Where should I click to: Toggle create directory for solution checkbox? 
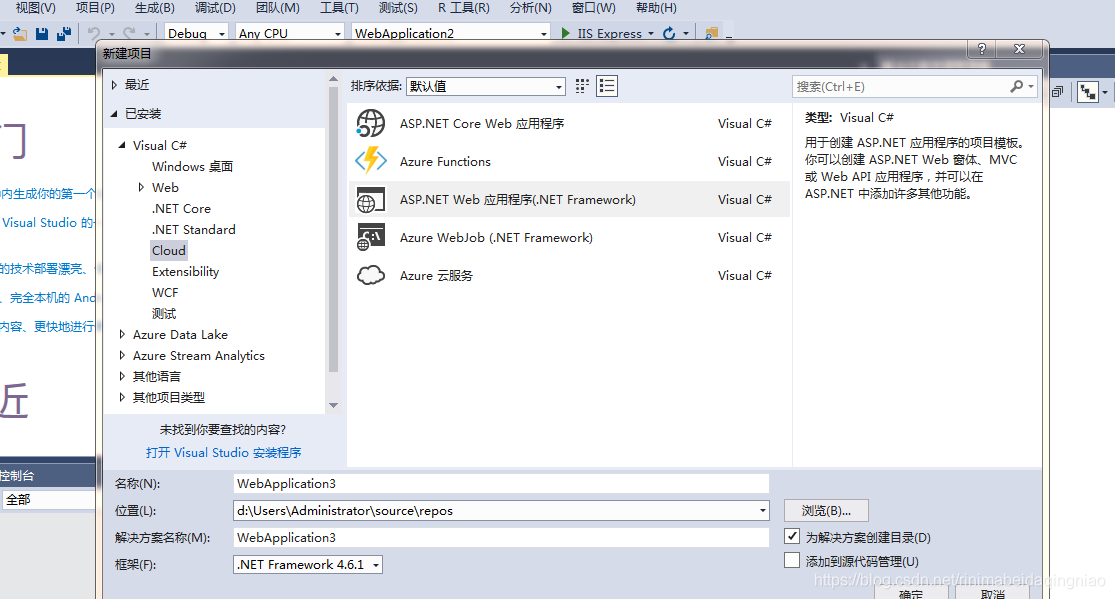(791, 536)
